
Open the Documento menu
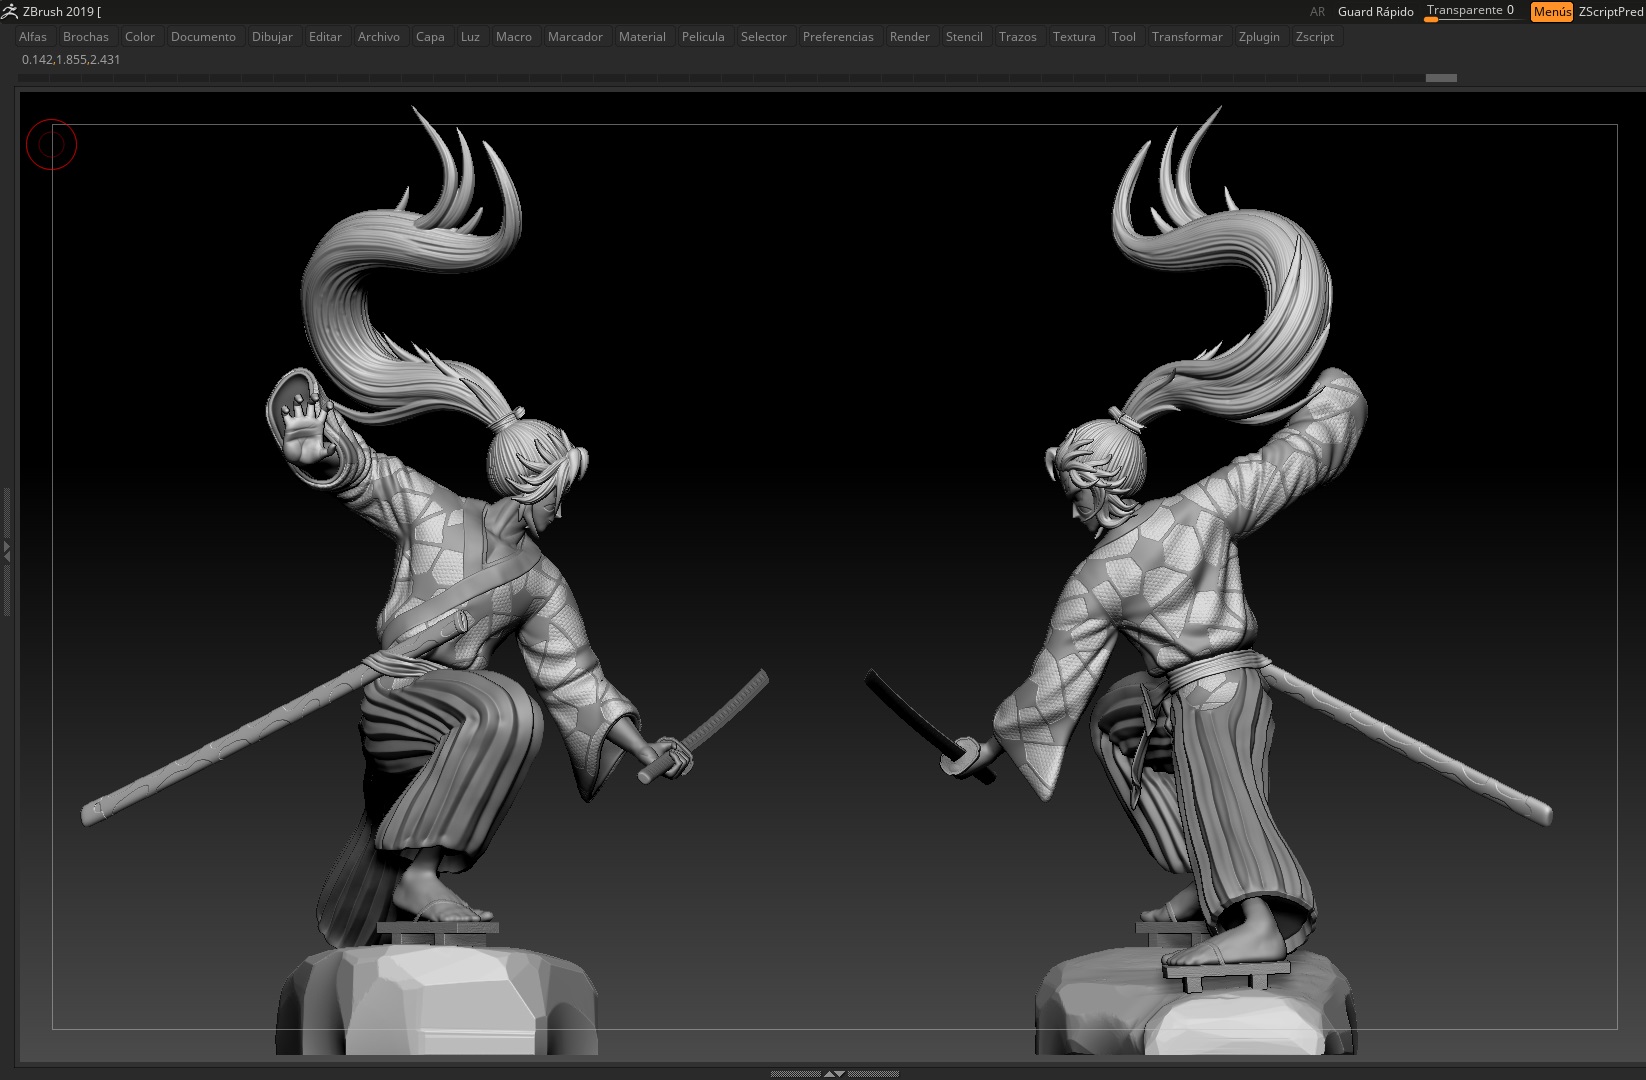[x=203, y=37]
